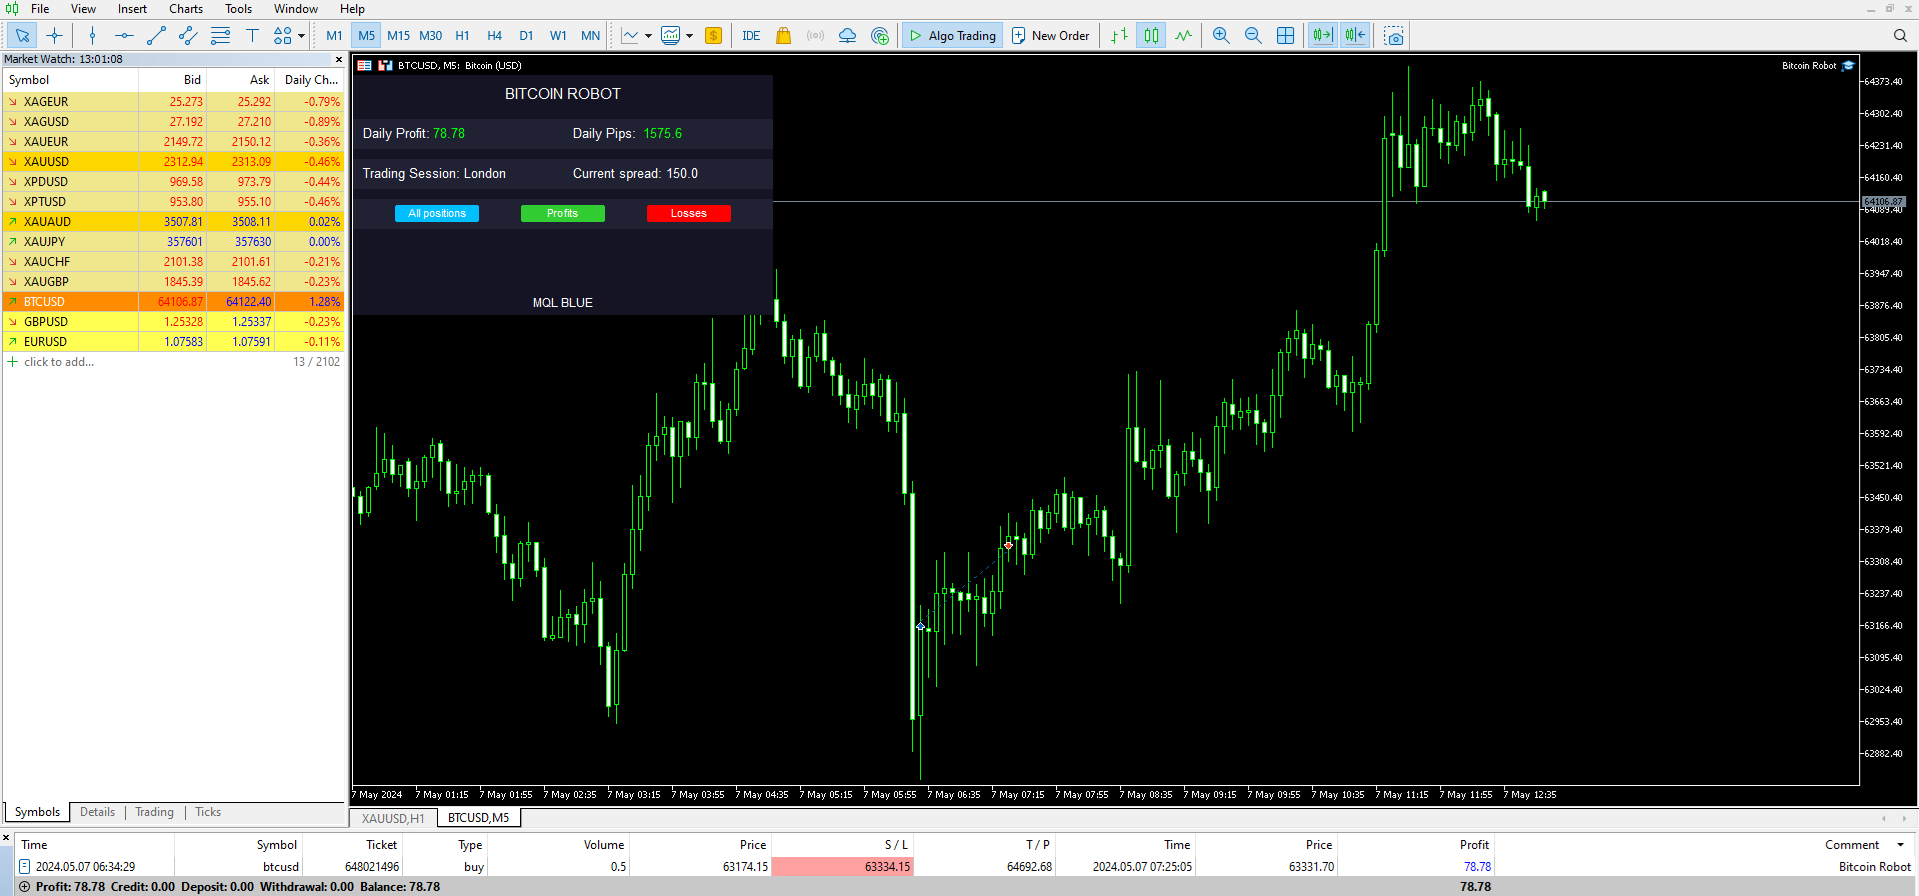
Task: Expand the shapes objects dropdown arrow
Action: point(301,36)
